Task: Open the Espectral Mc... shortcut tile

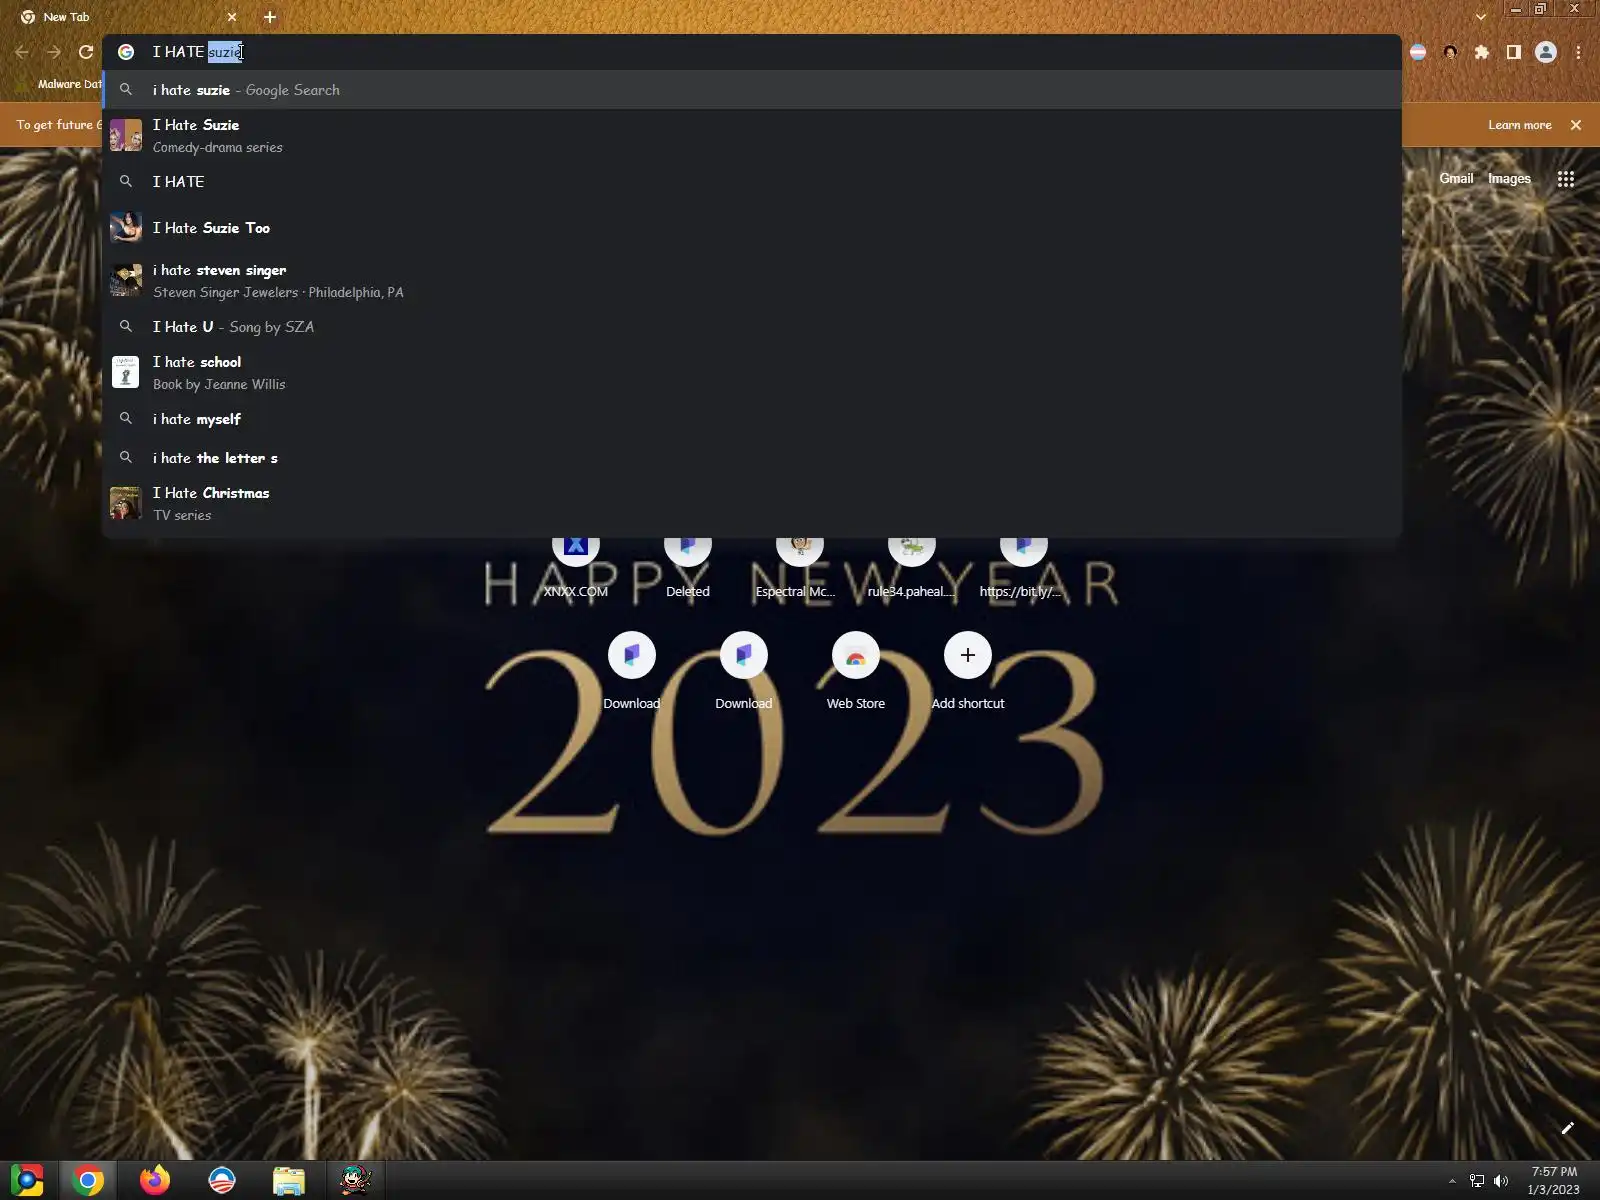Action: coord(800,568)
